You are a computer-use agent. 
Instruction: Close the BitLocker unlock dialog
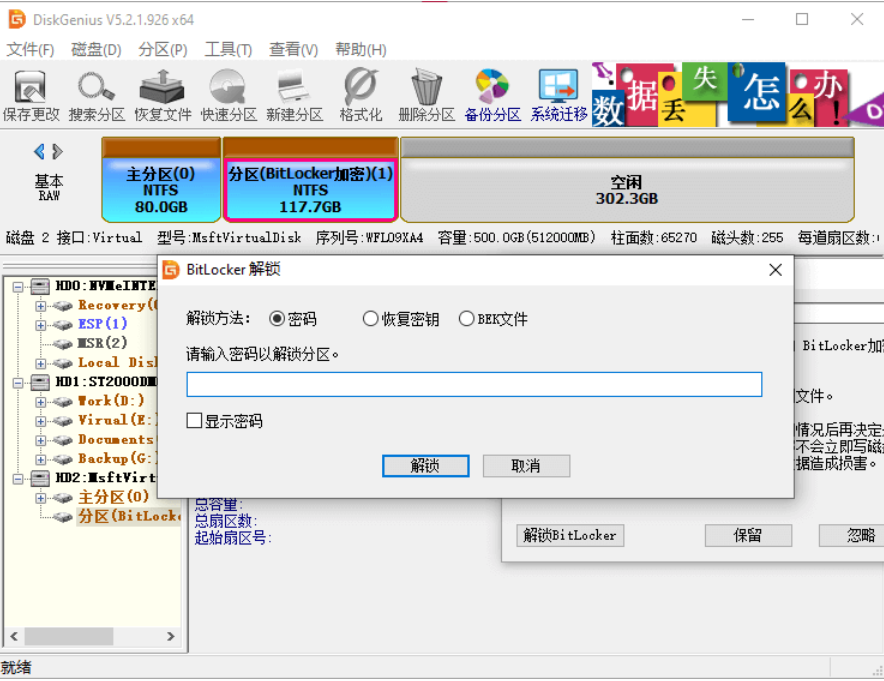coord(775,270)
